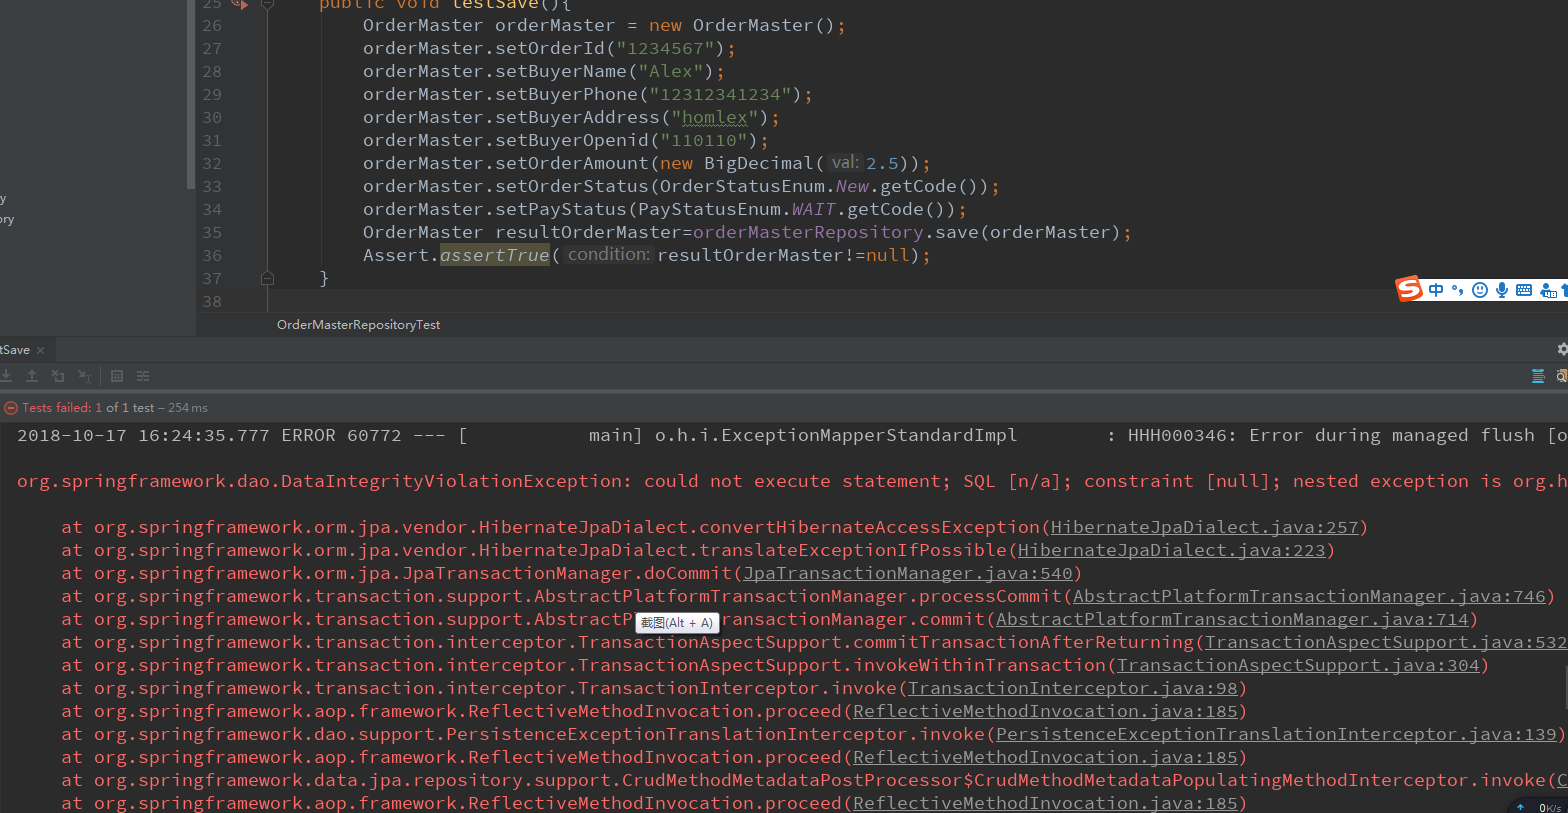Click the search log magnifier icon
This screenshot has height=813, width=1568.
point(1562,376)
